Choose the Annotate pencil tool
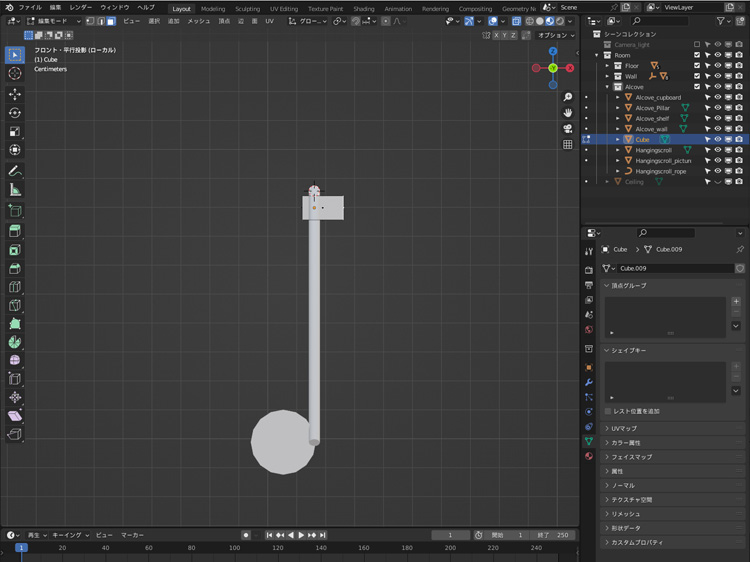750x562 pixels. tap(15, 170)
